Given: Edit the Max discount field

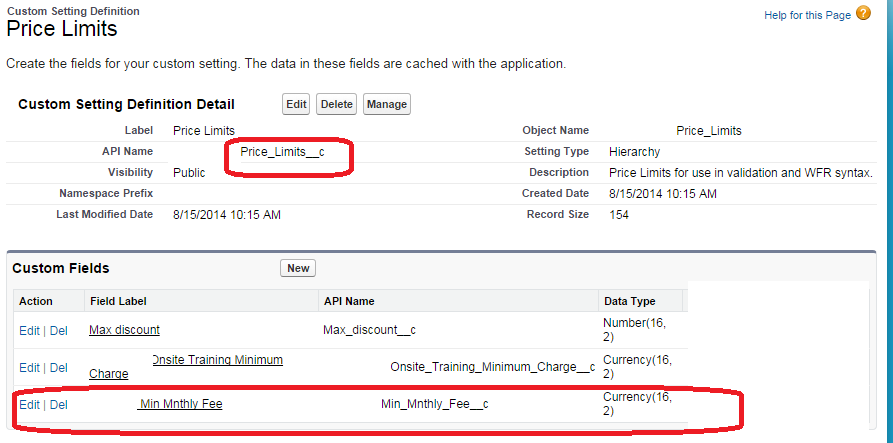Looking at the screenshot, I should [x=29, y=330].
